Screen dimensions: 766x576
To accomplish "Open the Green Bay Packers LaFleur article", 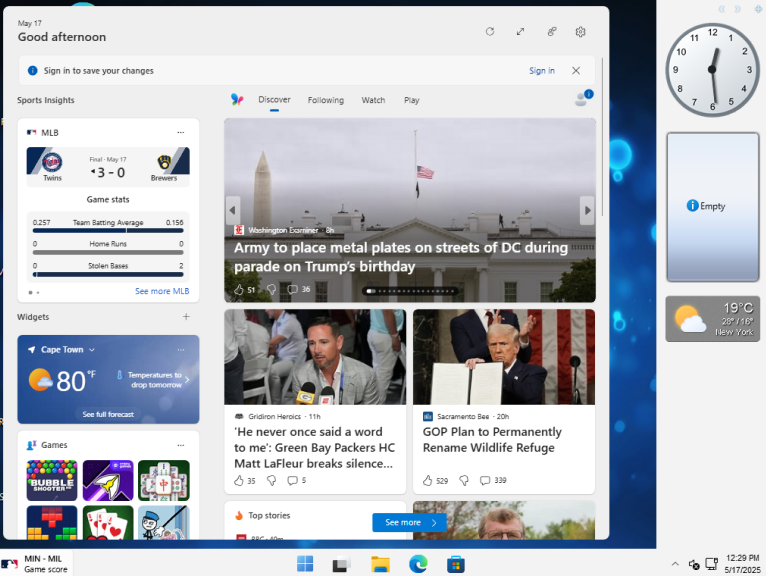I will pyautogui.click(x=314, y=448).
